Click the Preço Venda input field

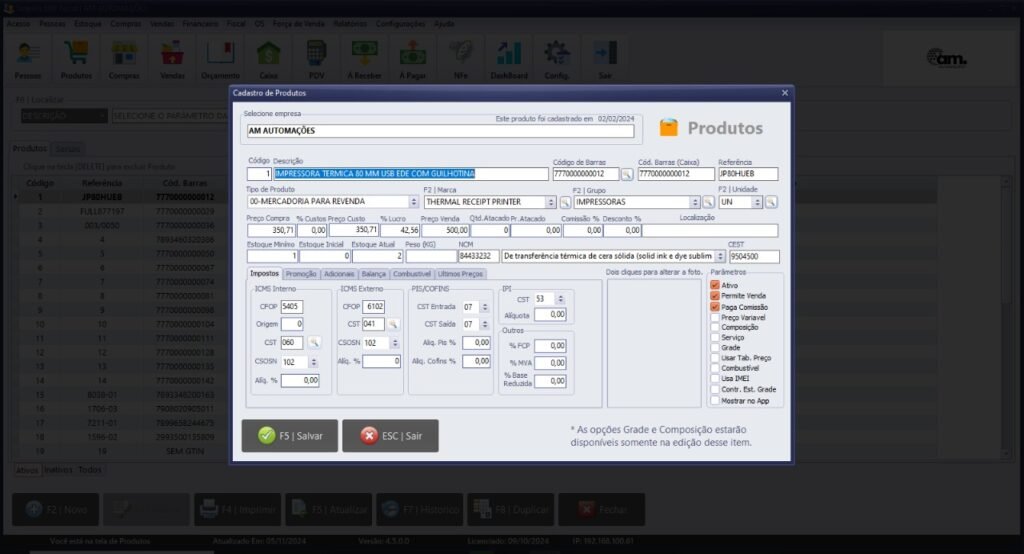444,230
